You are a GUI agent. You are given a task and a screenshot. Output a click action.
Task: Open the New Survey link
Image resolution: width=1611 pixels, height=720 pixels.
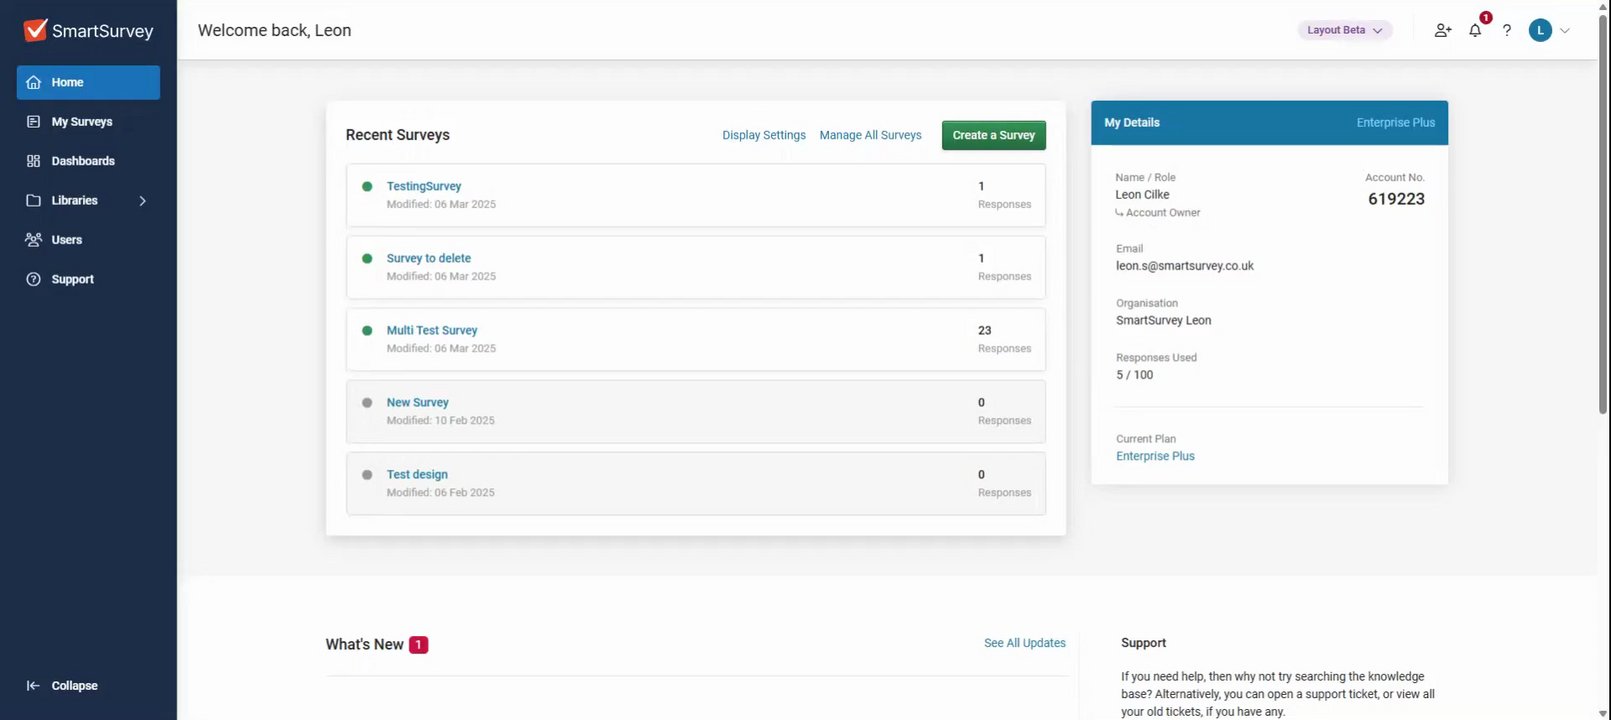[x=418, y=402]
